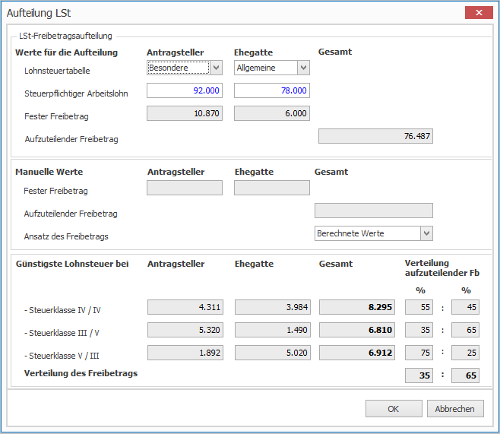Click heading 'Verteilung aufzuteilender Fb'
Image resolution: width=500 pixels, height=434 pixels.
(x=442, y=268)
